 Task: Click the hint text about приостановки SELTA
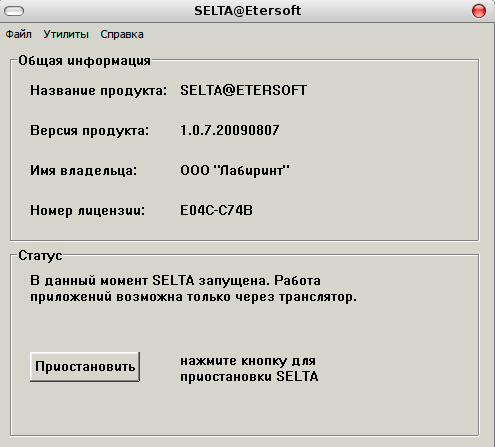coord(249,369)
